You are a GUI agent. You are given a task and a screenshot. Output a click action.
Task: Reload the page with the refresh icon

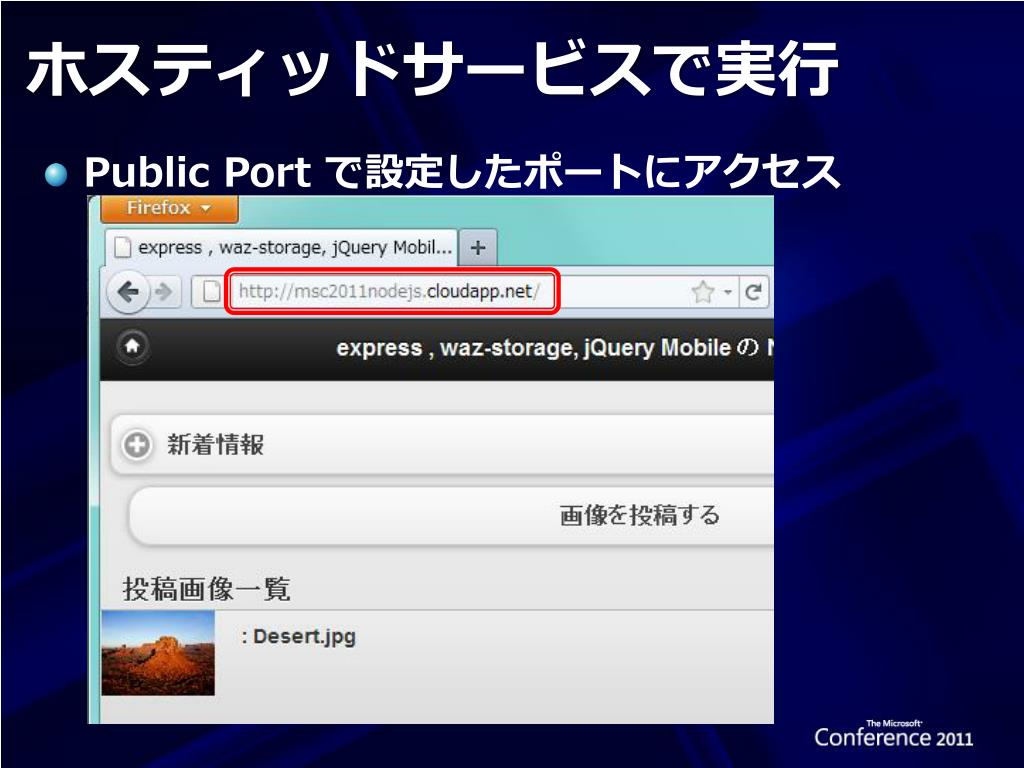tap(754, 292)
